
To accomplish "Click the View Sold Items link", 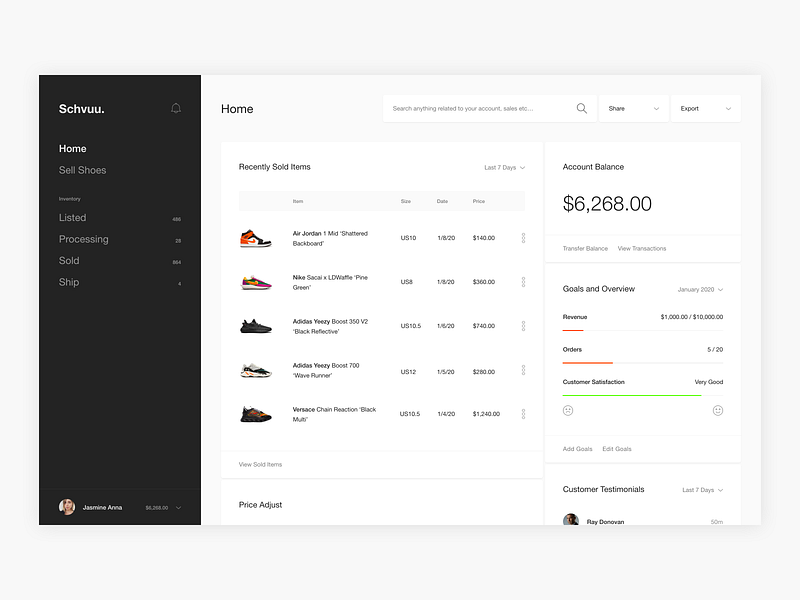I will [260, 464].
